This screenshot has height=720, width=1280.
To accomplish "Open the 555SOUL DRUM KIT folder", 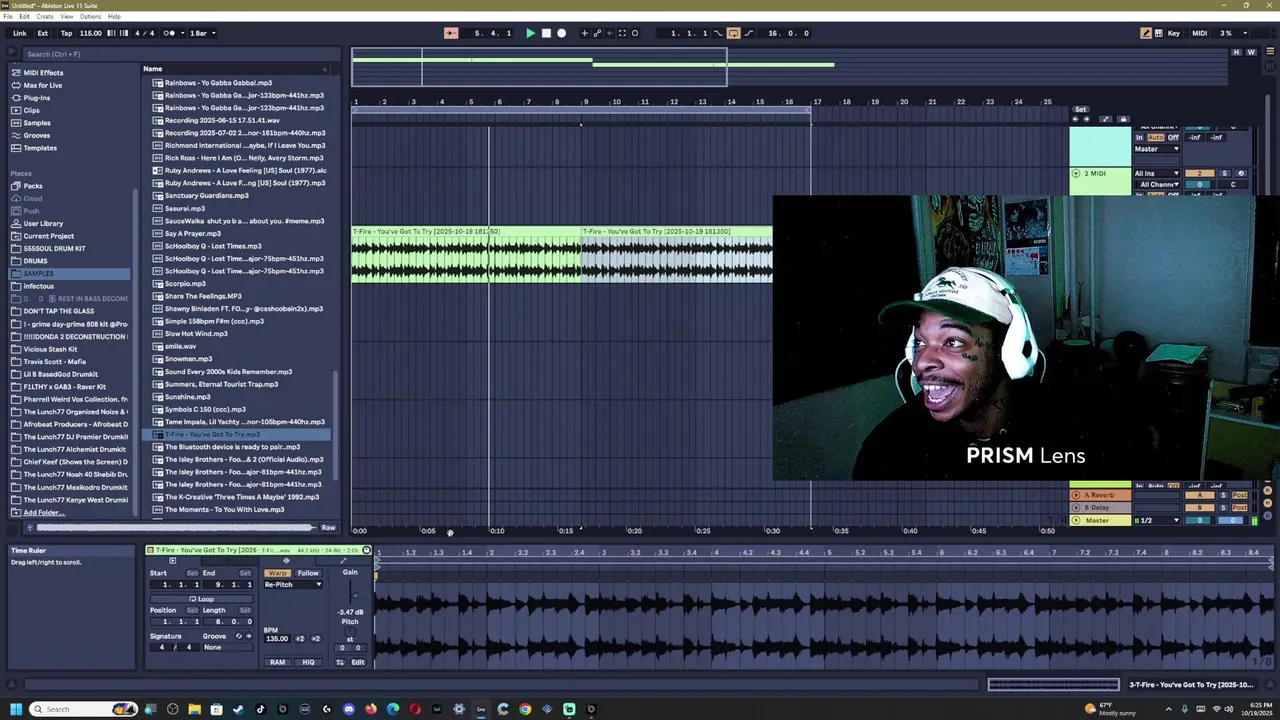I will tap(54, 249).
